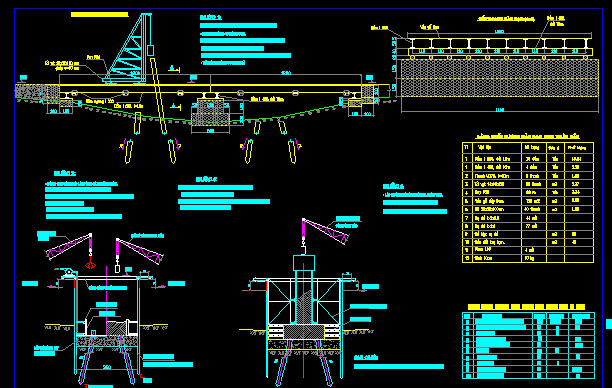Select the row of I-beams in the top-right section
Viewport: 612px width, 388px height.
tap(500, 44)
